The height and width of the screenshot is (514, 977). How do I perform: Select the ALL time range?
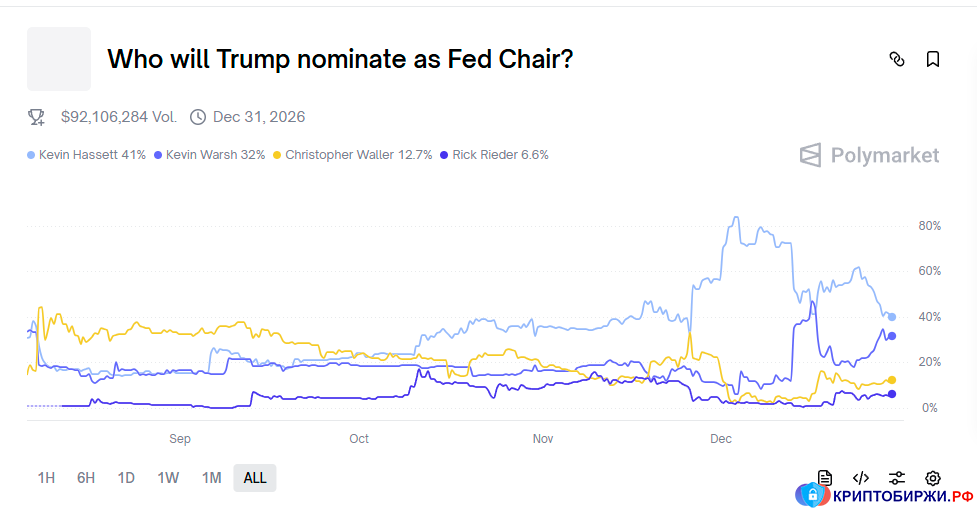tap(255, 478)
